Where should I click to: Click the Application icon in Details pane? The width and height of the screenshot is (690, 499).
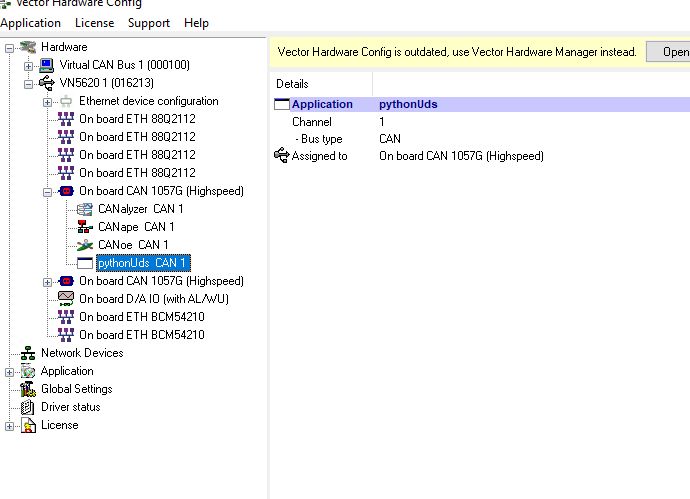[x=282, y=104]
